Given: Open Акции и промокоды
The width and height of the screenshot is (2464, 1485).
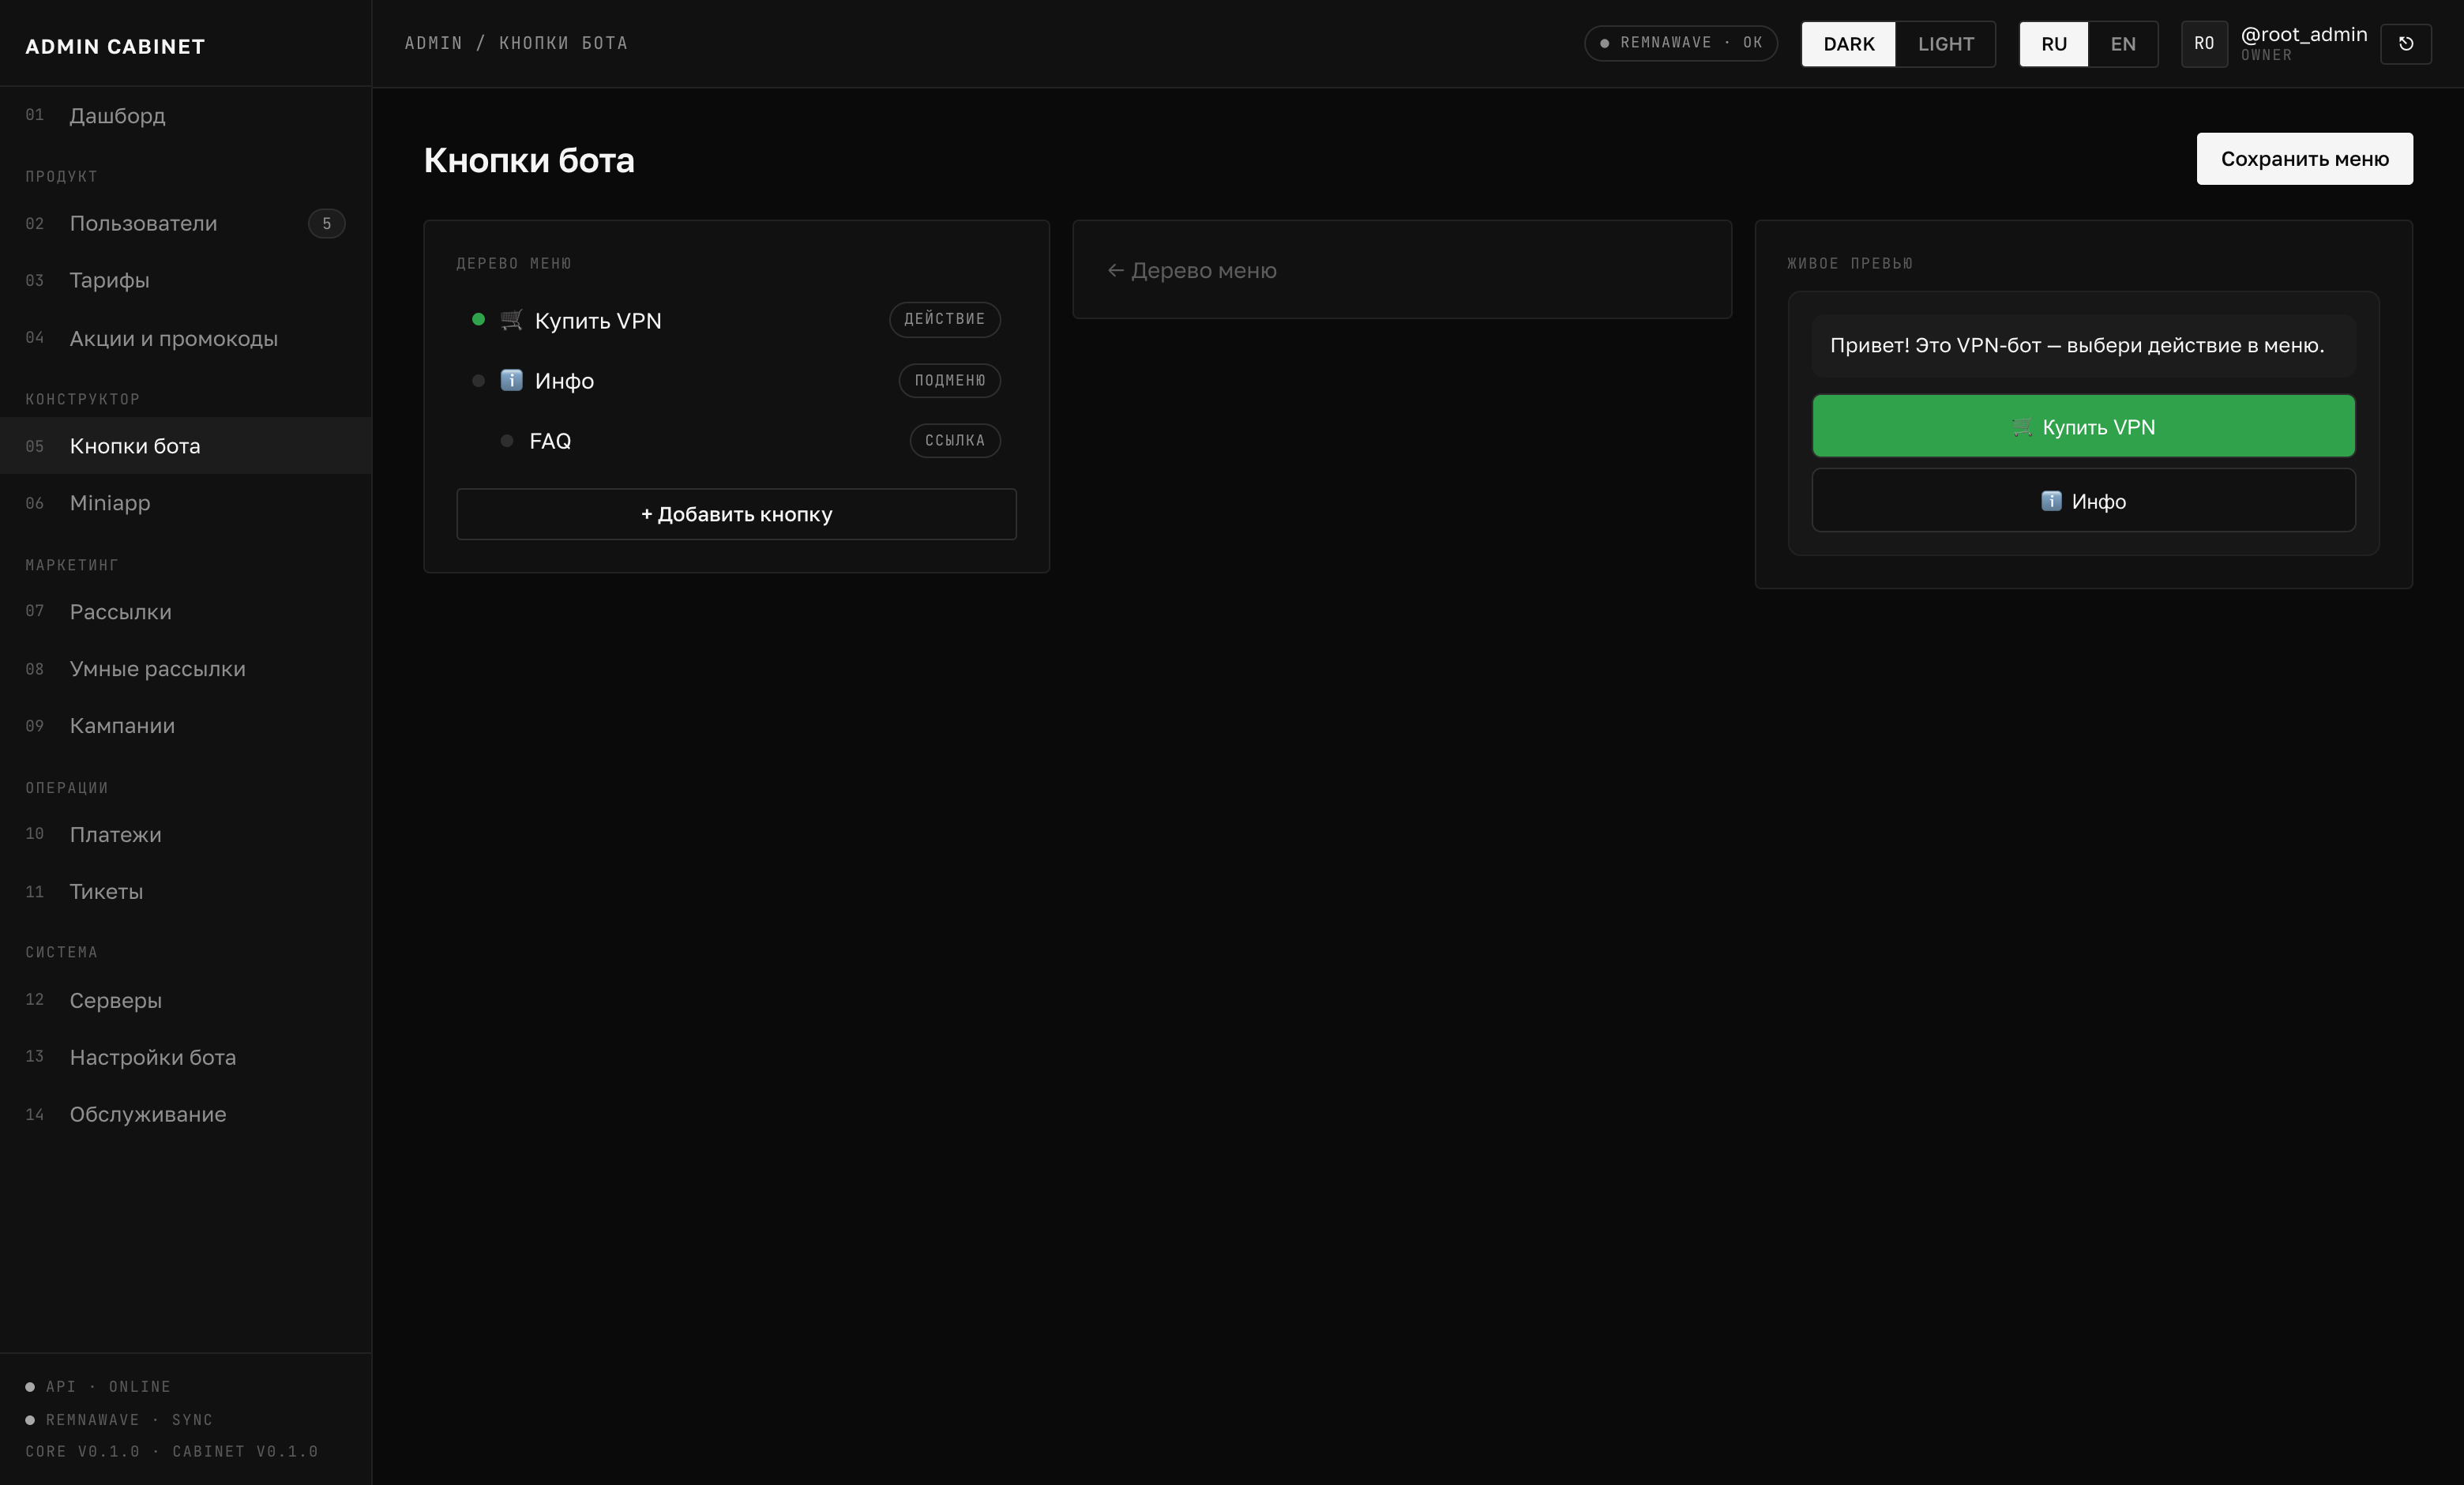Looking at the screenshot, I should tap(186, 338).
